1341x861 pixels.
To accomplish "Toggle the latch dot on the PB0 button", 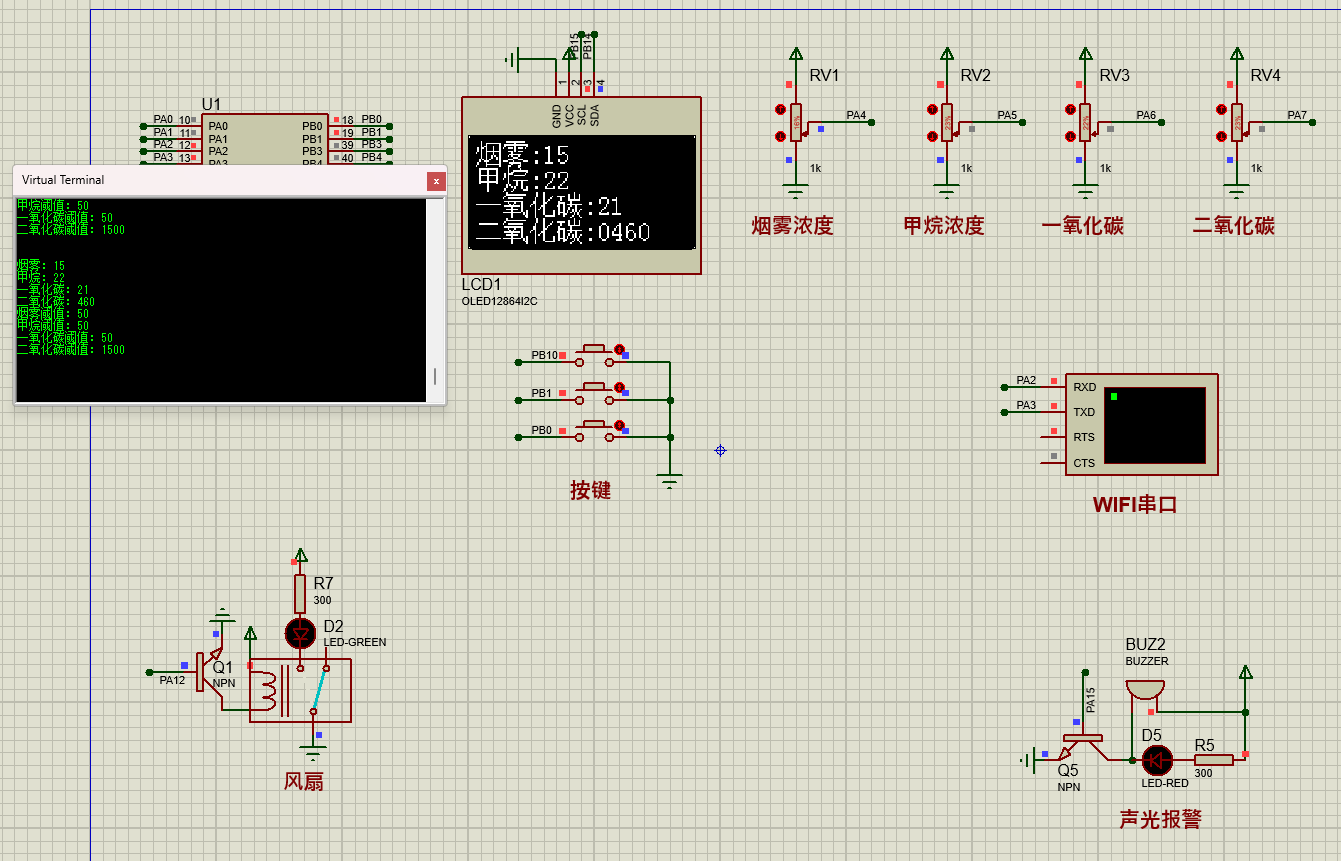I will [619, 427].
